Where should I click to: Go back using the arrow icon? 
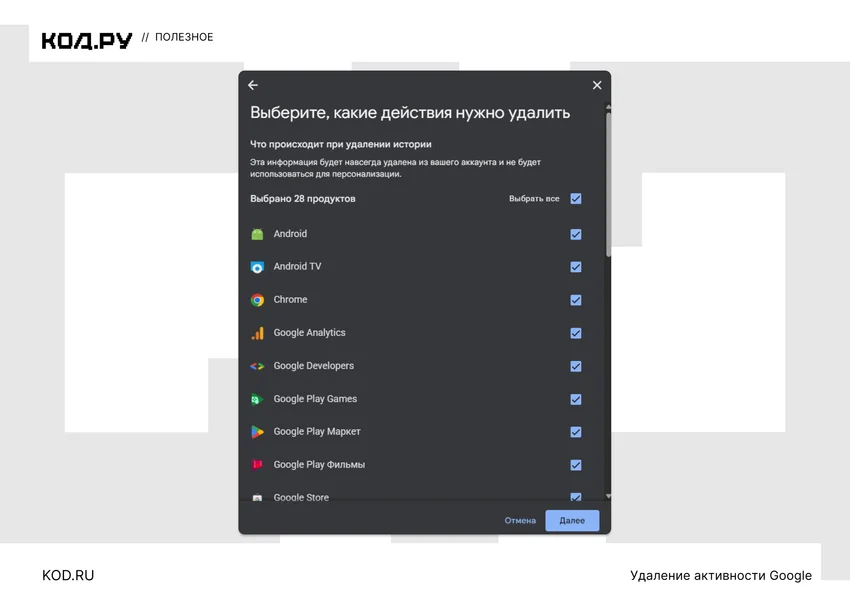tap(253, 85)
